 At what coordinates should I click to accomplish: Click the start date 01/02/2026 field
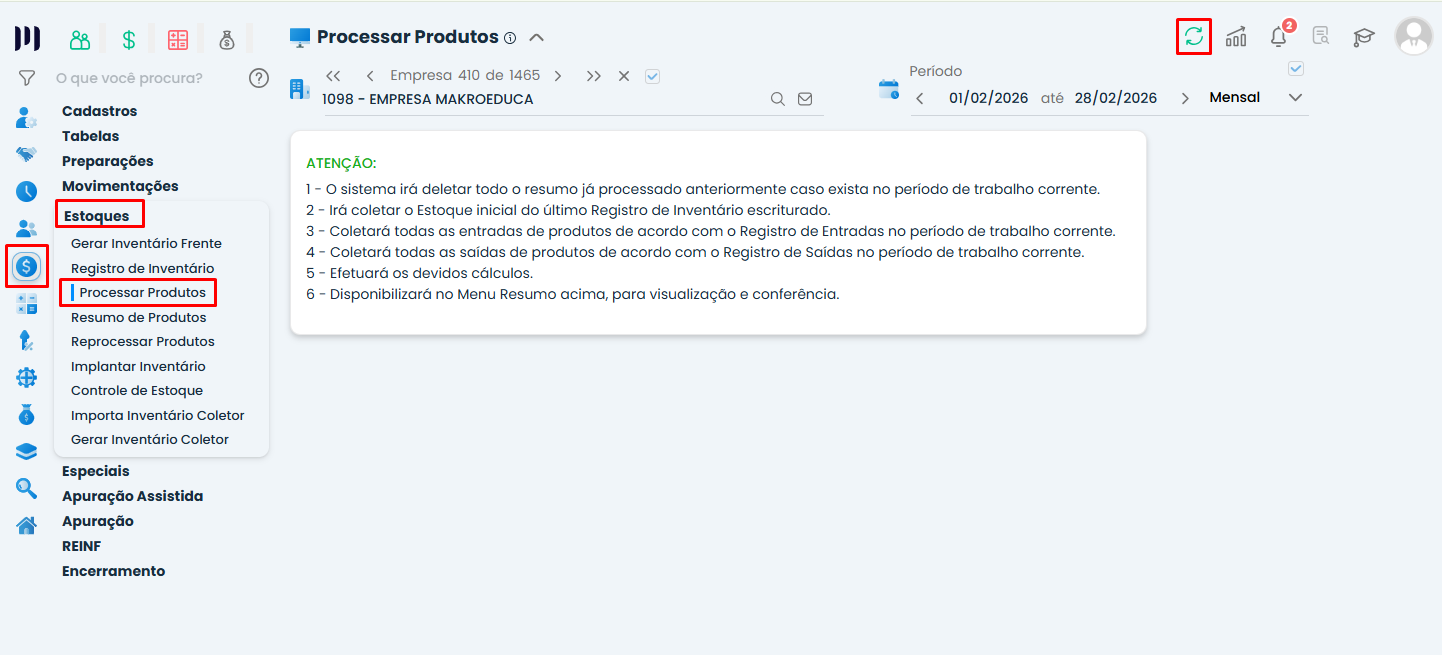(987, 98)
